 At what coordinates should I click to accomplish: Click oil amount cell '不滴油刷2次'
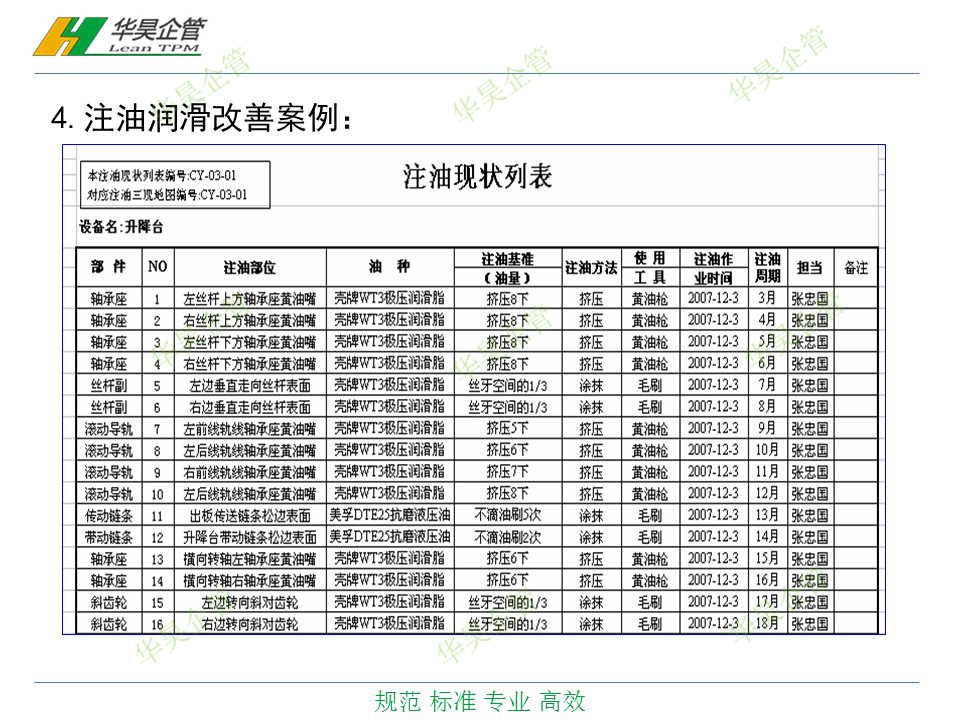[508, 538]
